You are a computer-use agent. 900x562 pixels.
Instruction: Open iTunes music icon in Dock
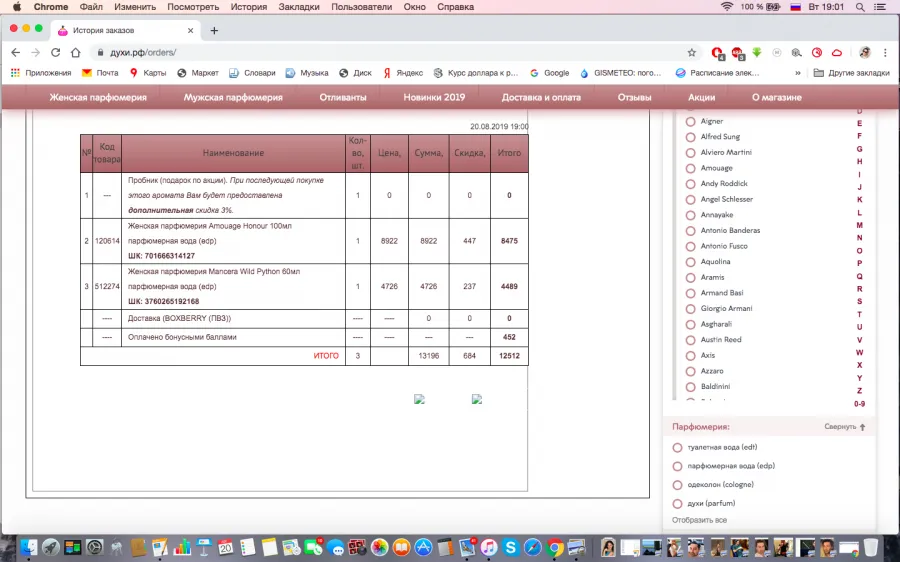tap(488, 547)
